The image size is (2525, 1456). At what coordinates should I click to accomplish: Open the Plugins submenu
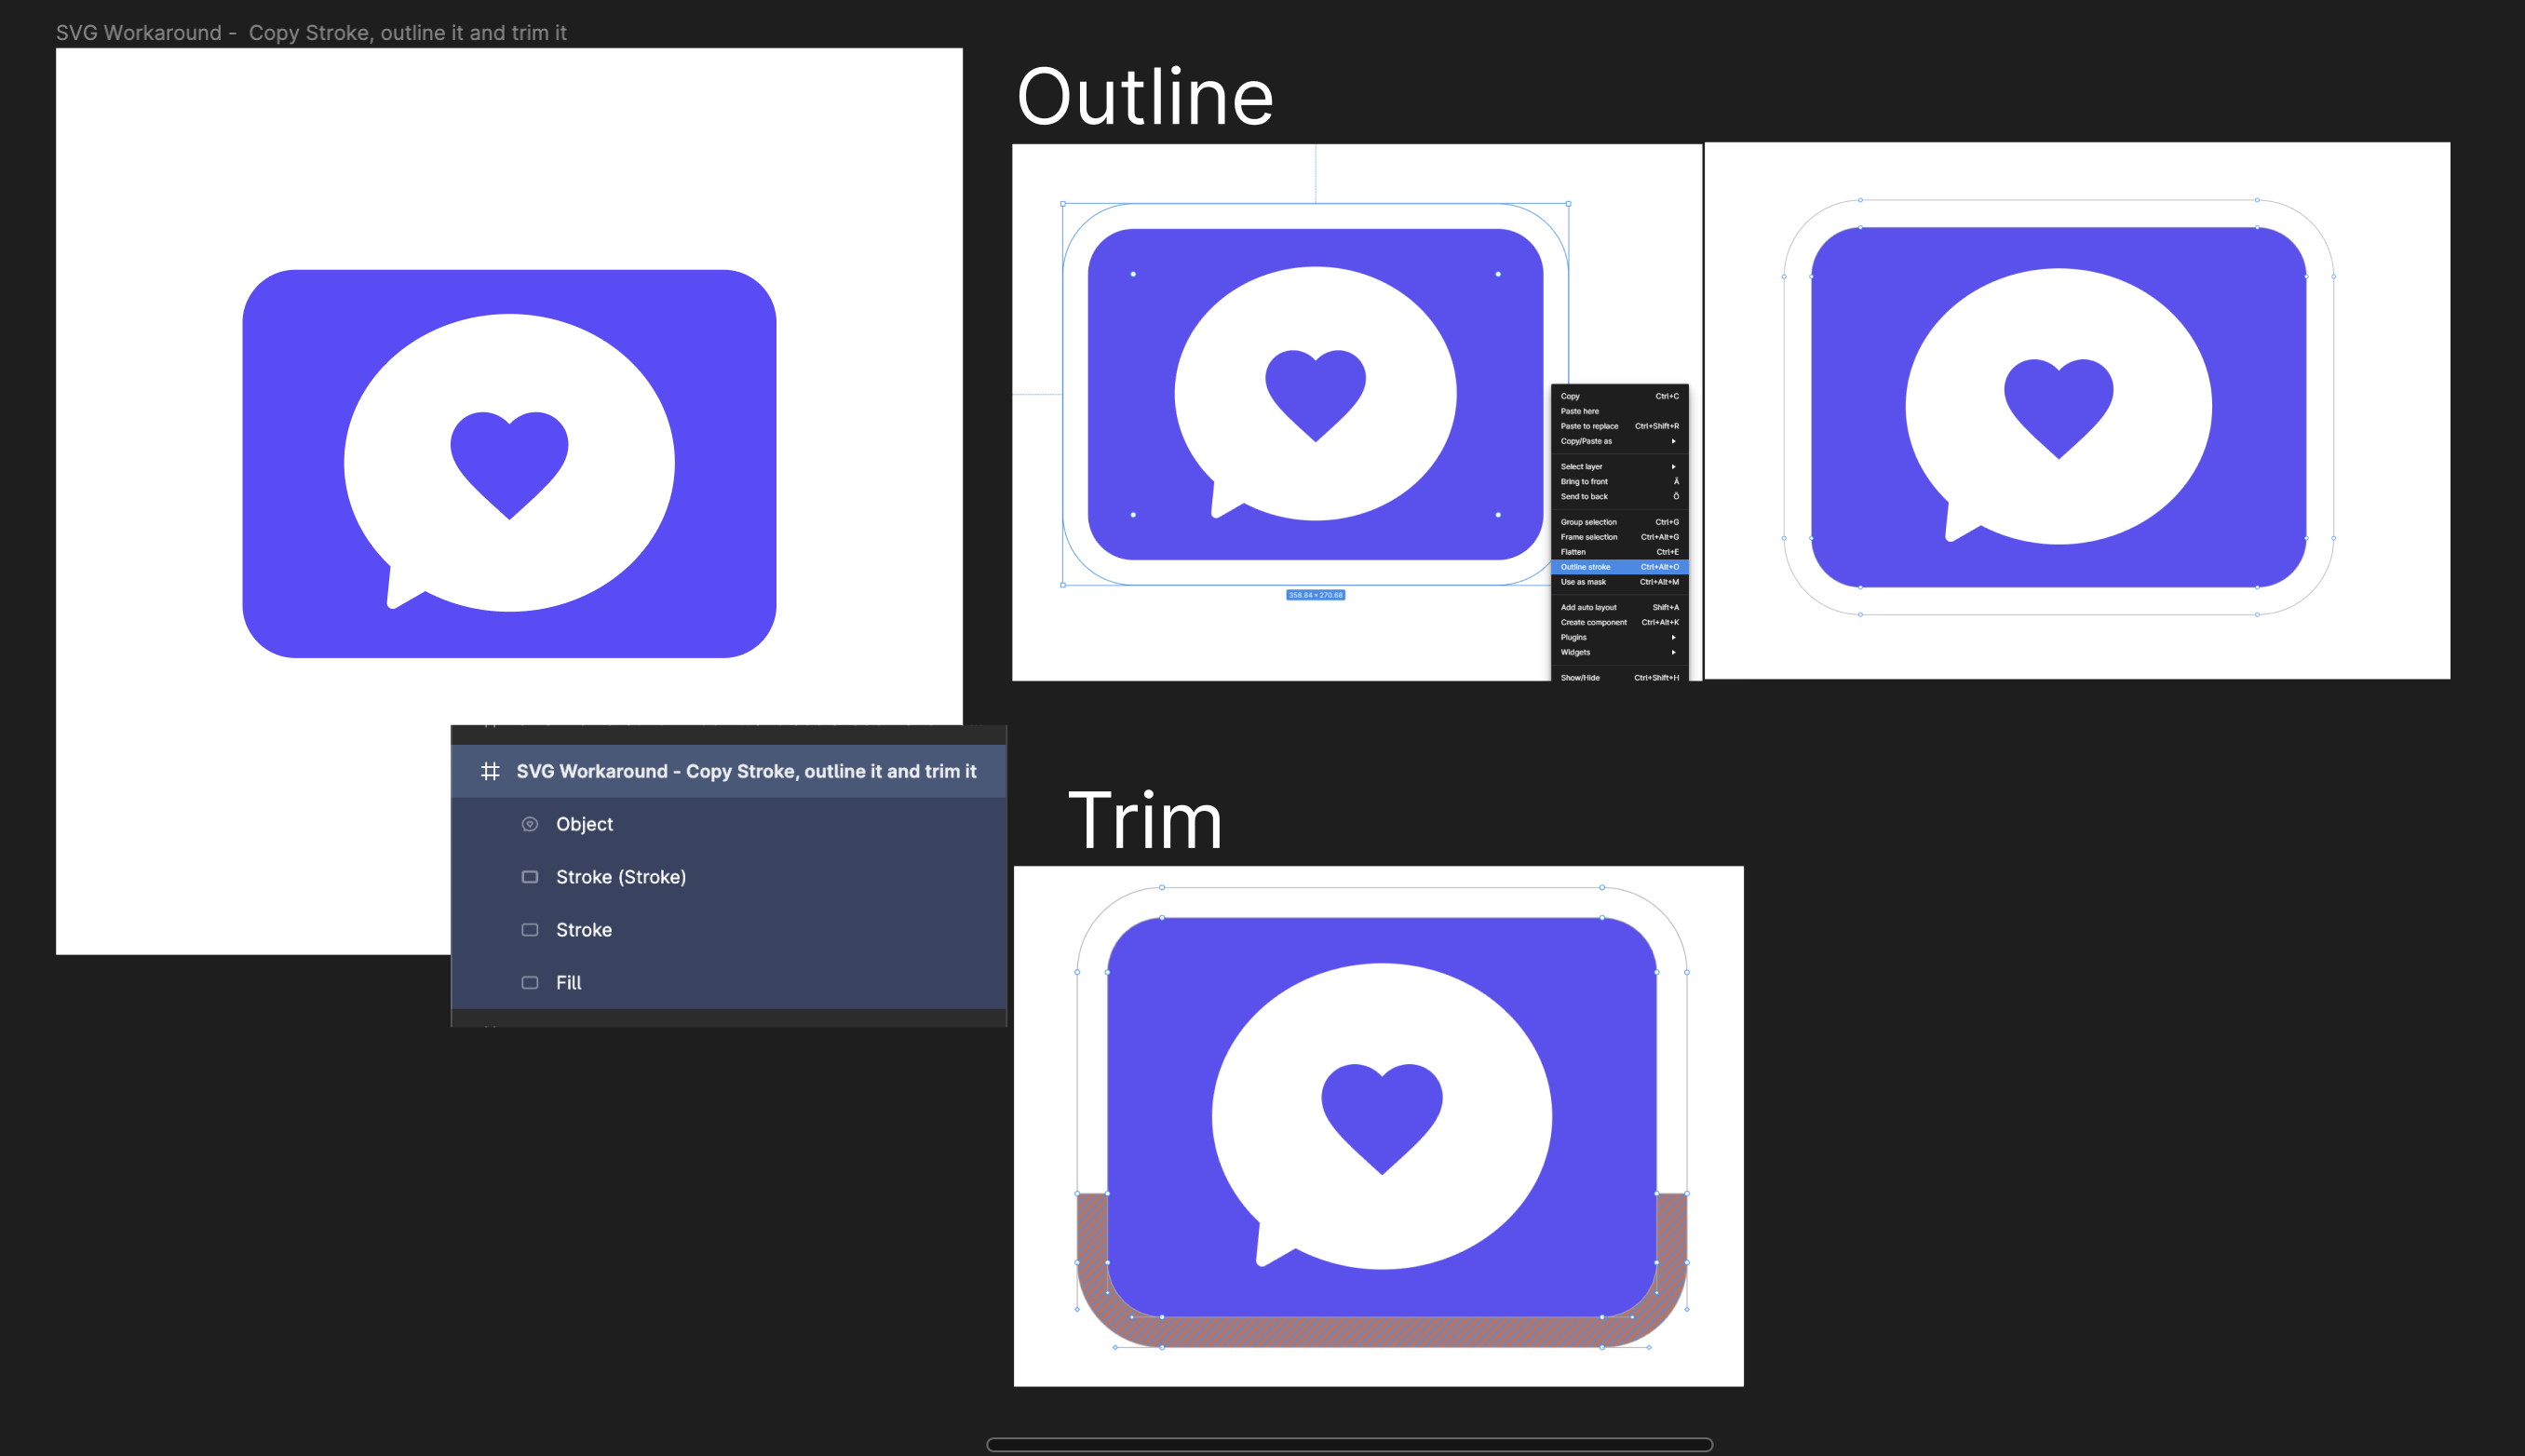click(1619, 638)
